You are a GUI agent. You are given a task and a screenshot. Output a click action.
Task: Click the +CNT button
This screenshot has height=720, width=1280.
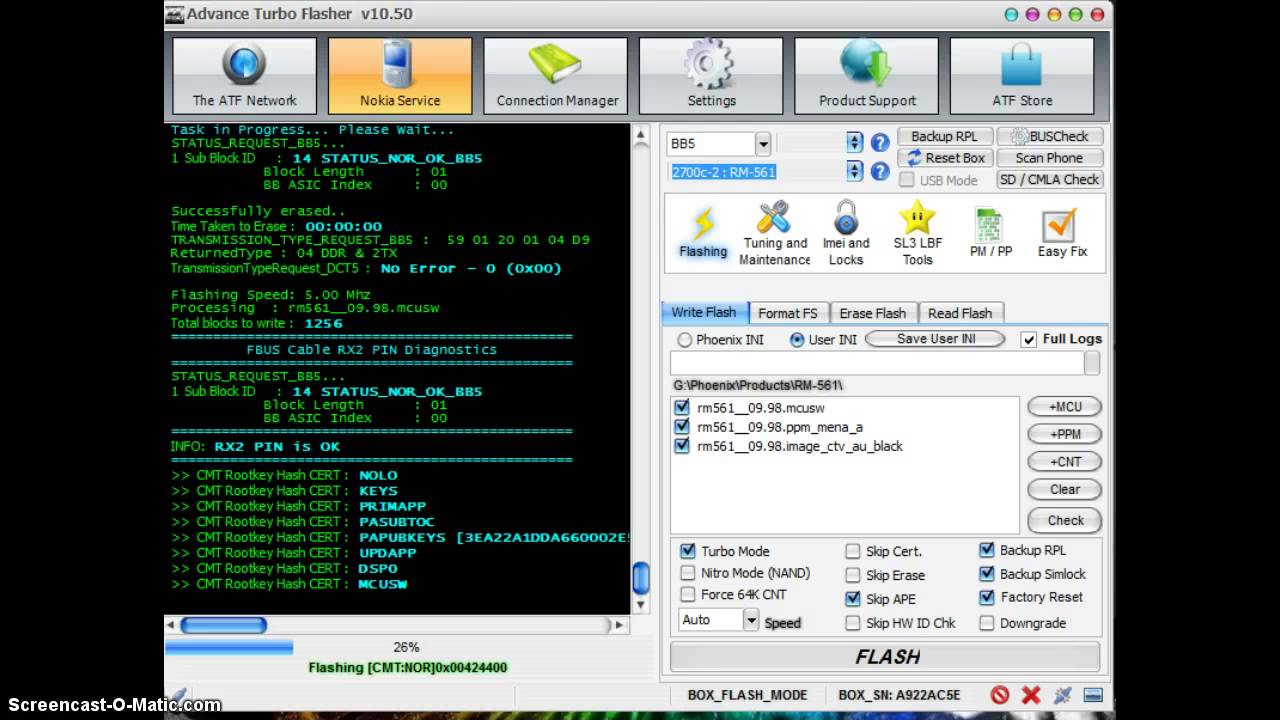pyautogui.click(x=1065, y=462)
